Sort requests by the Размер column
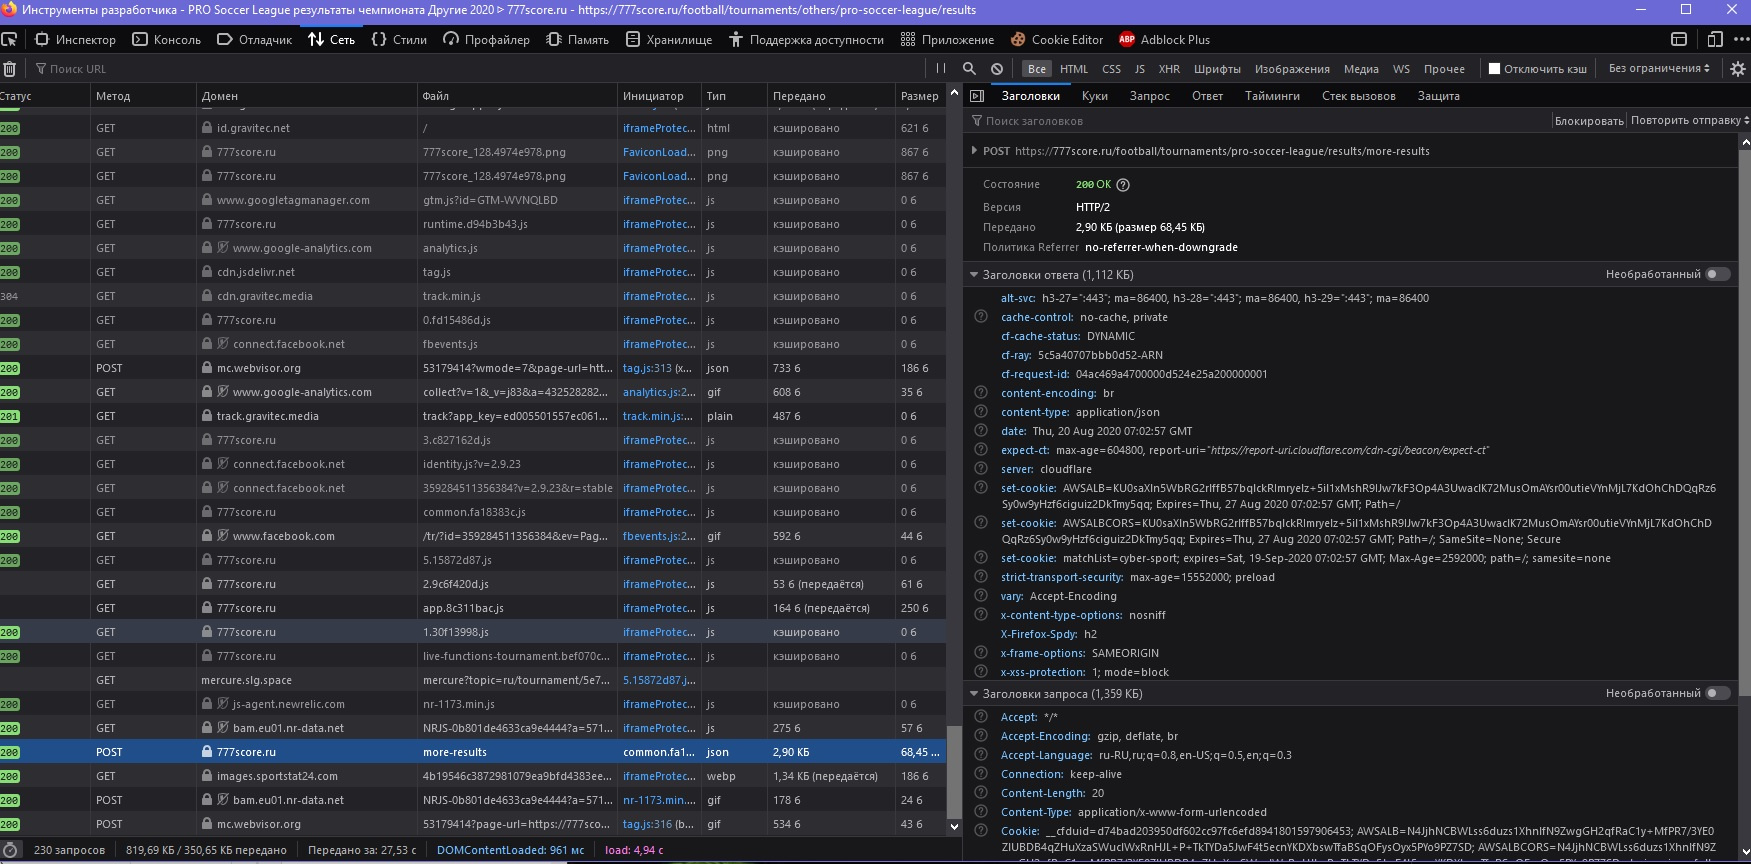 pyautogui.click(x=919, y=96)
